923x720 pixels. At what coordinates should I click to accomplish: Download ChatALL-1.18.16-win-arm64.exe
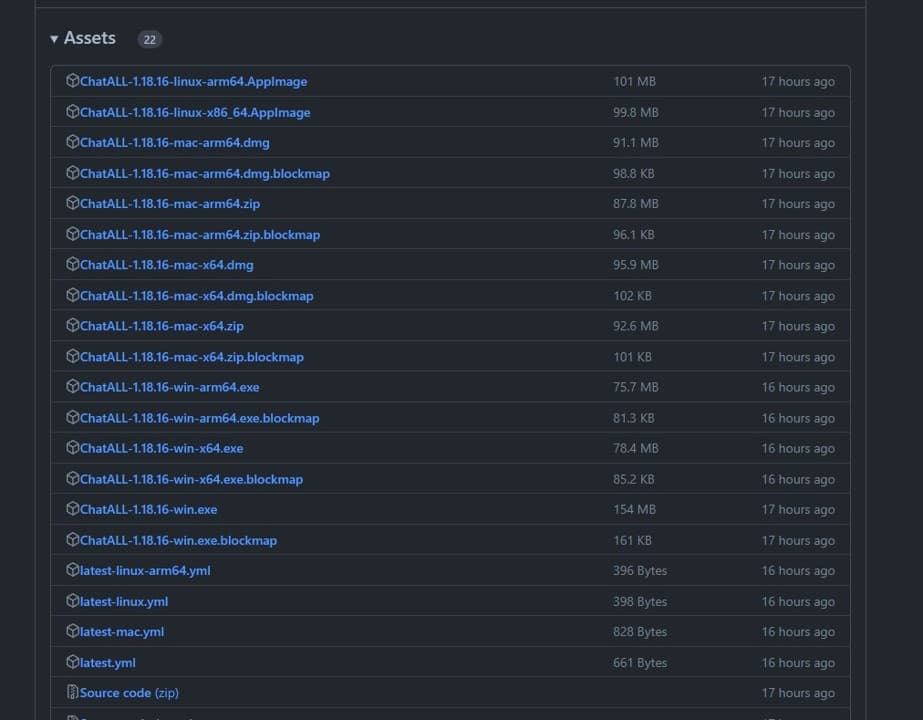click(170, 387)
